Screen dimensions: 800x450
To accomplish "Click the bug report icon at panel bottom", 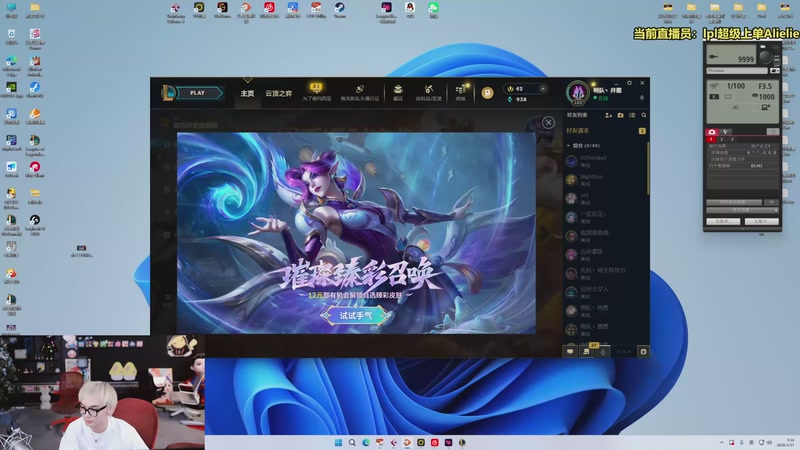I will click(x=643, y=352).
